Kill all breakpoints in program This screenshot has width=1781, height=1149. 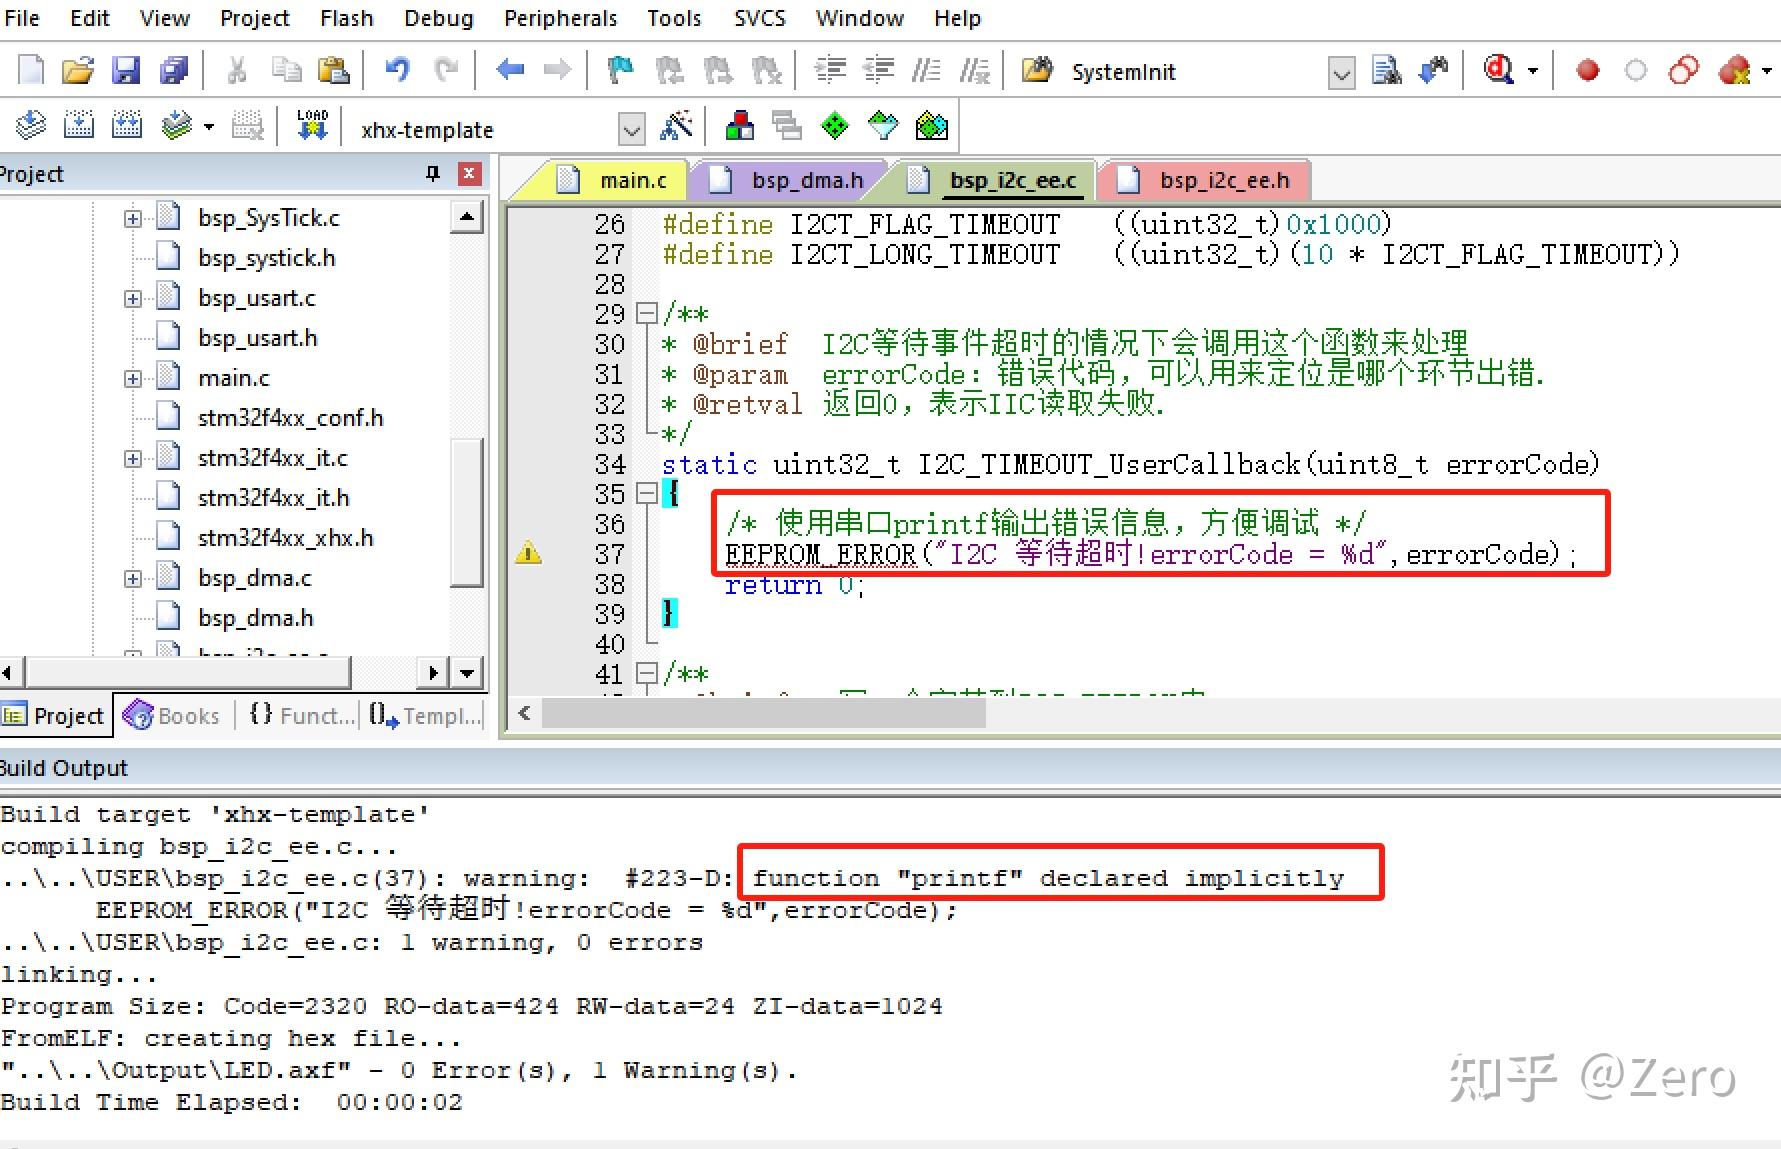tap(1733, 70)
